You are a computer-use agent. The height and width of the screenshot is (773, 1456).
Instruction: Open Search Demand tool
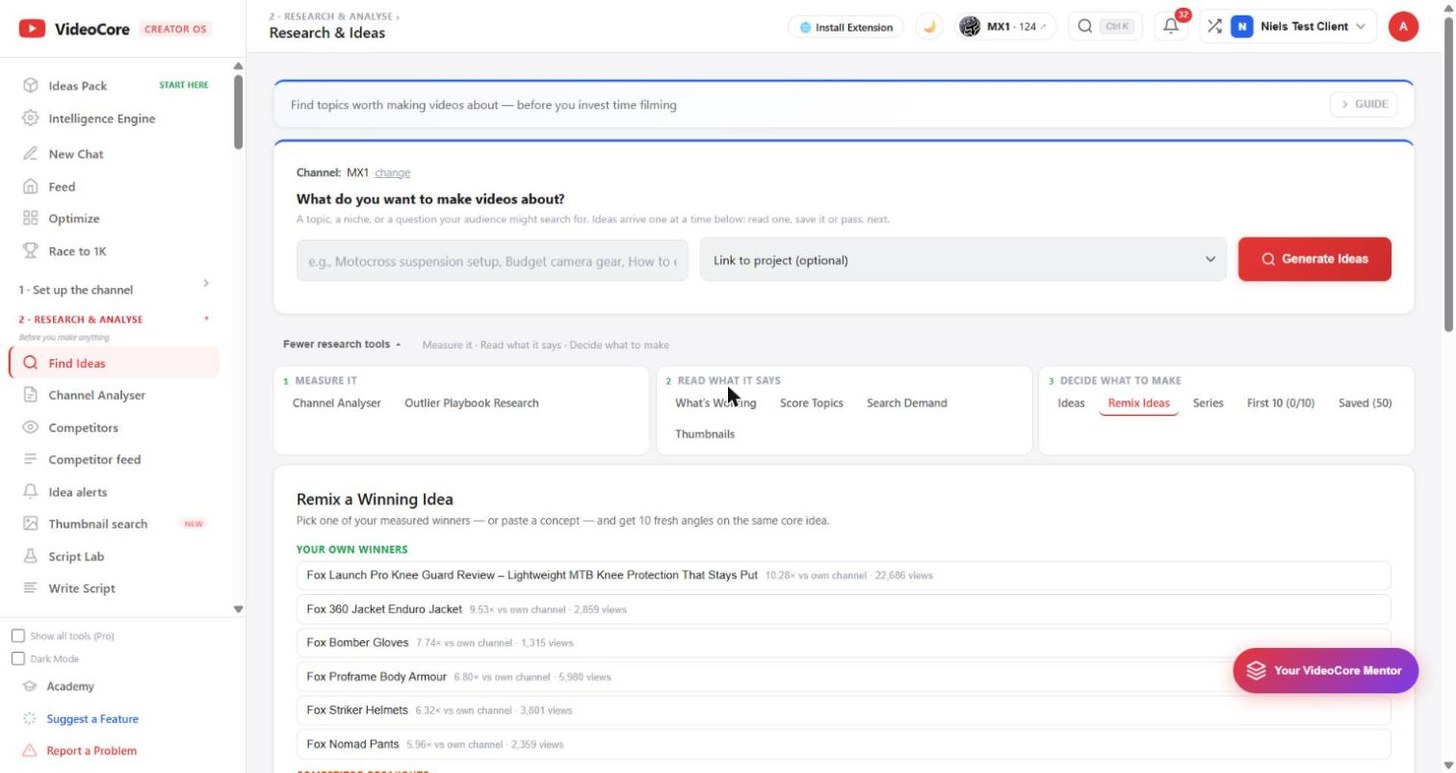coord(906,403)
